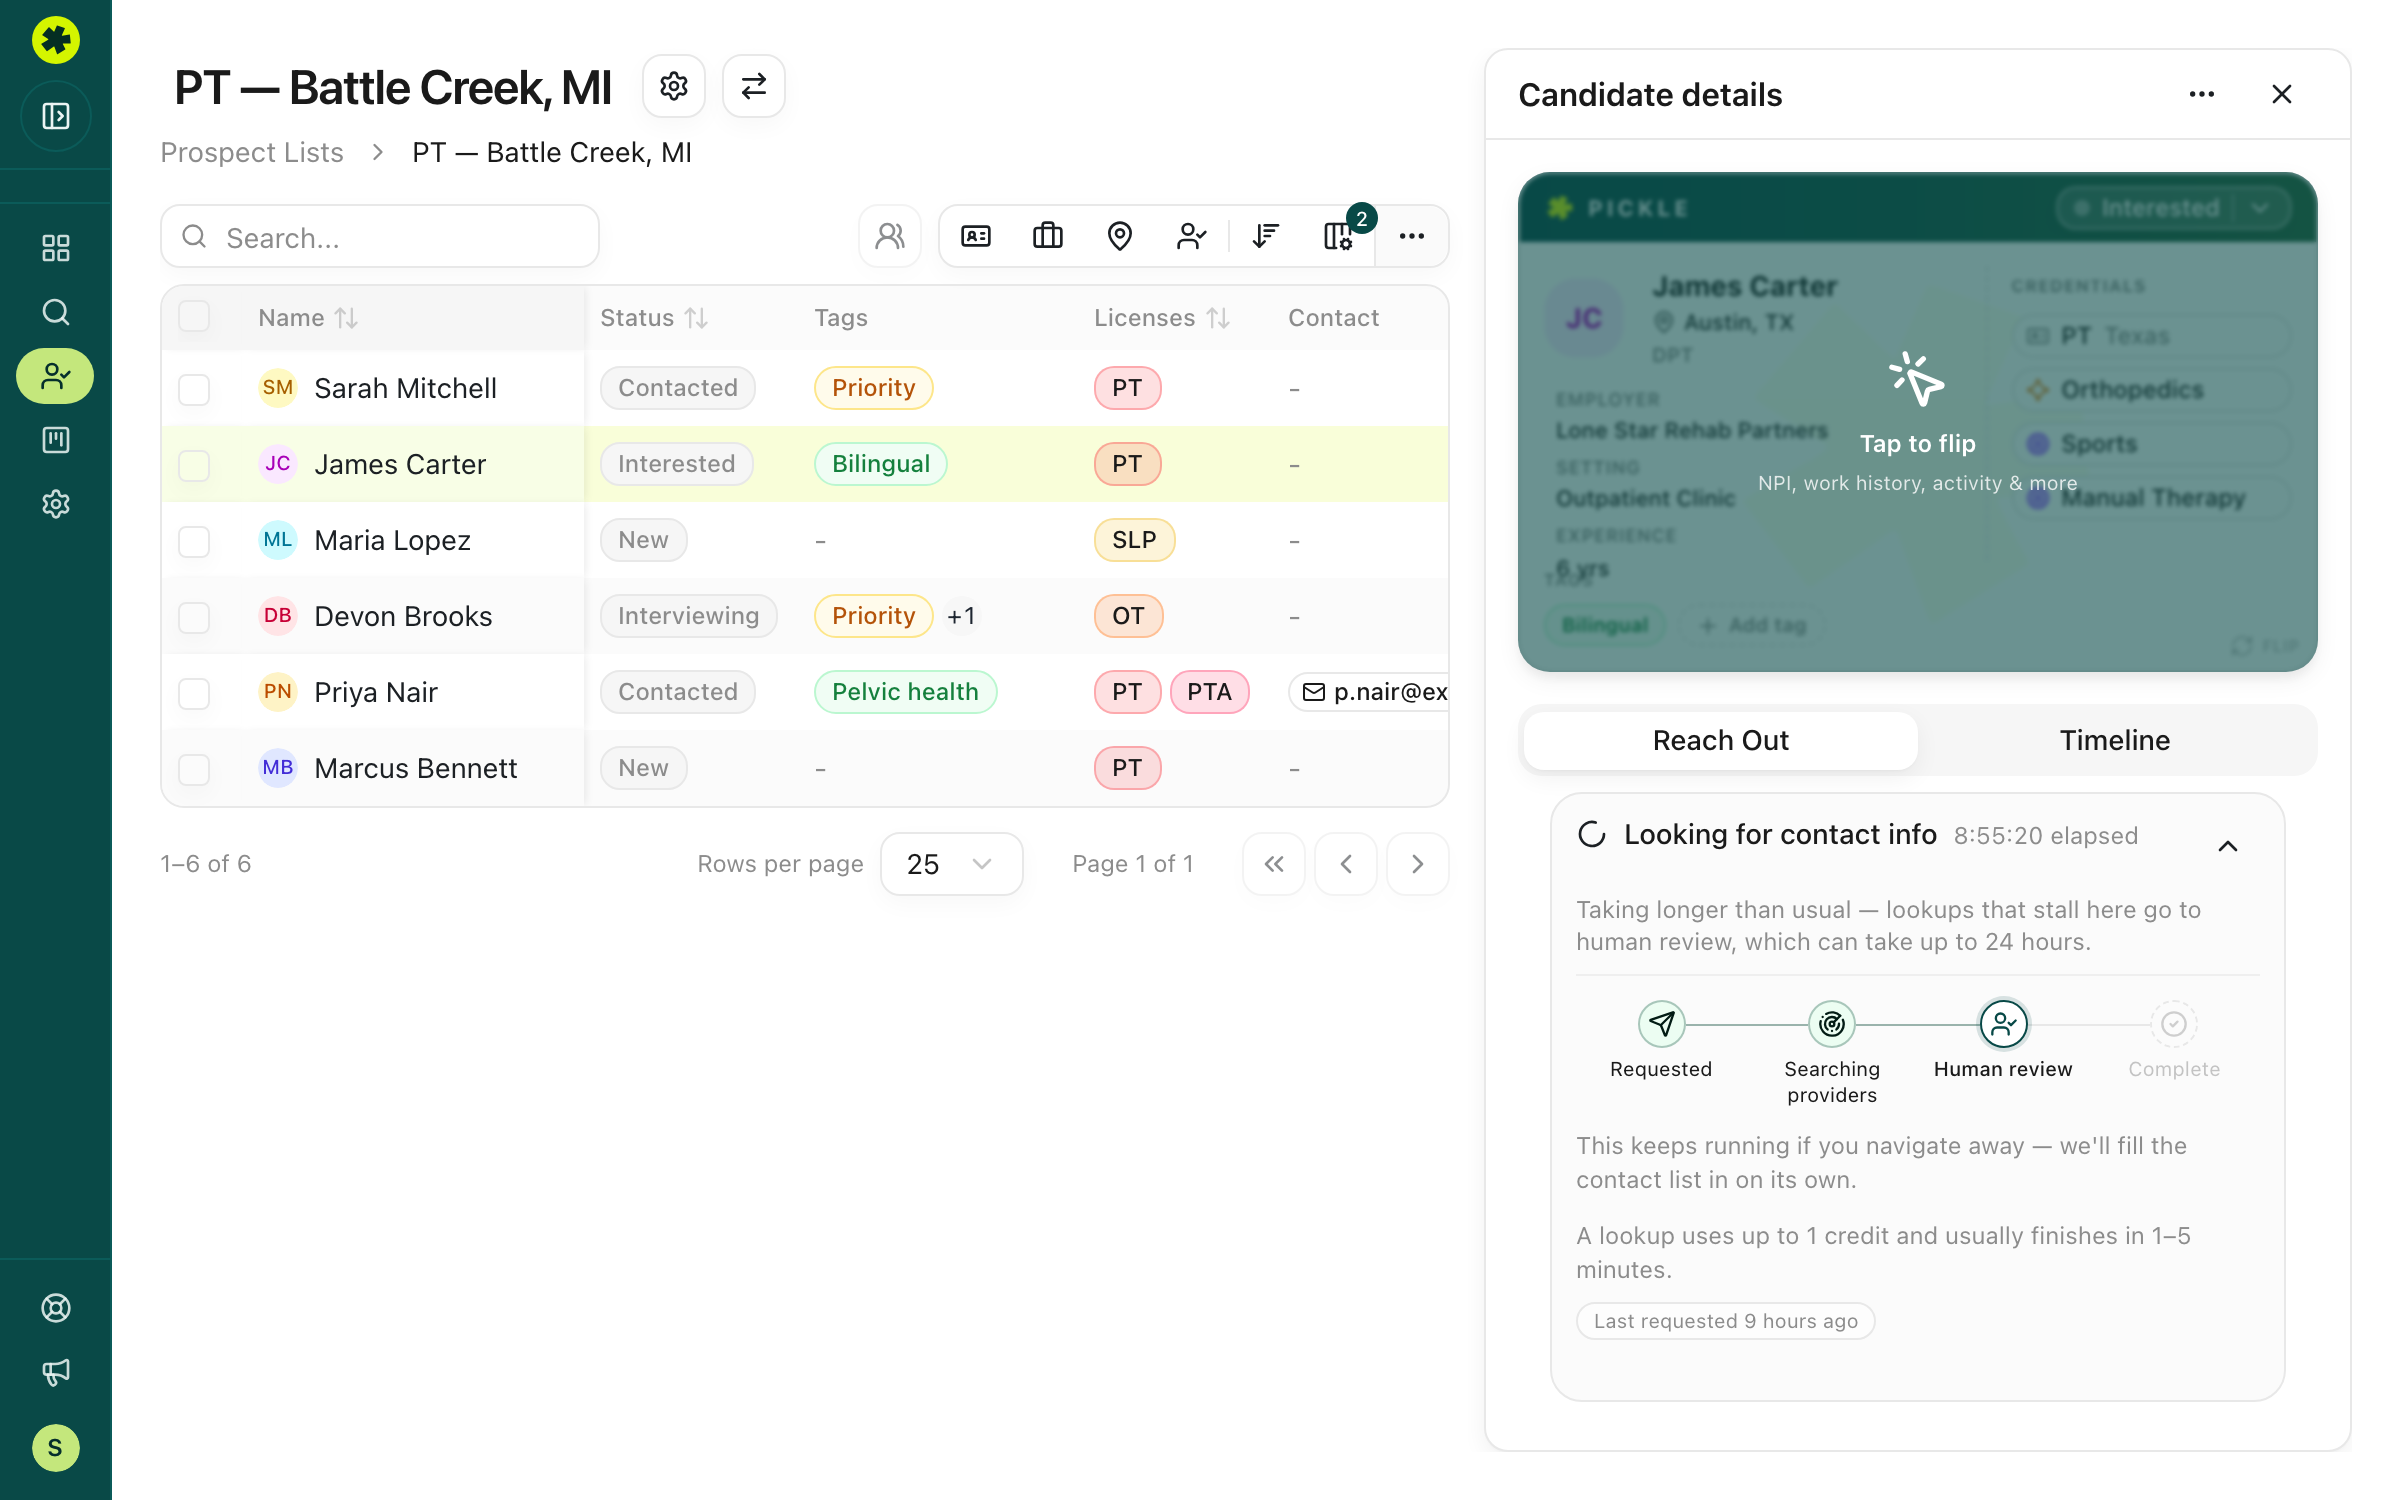The width and height of the screenshot is (2400, 1500).
Task: Open the user avatar S
Action: tap(56, 1448)
